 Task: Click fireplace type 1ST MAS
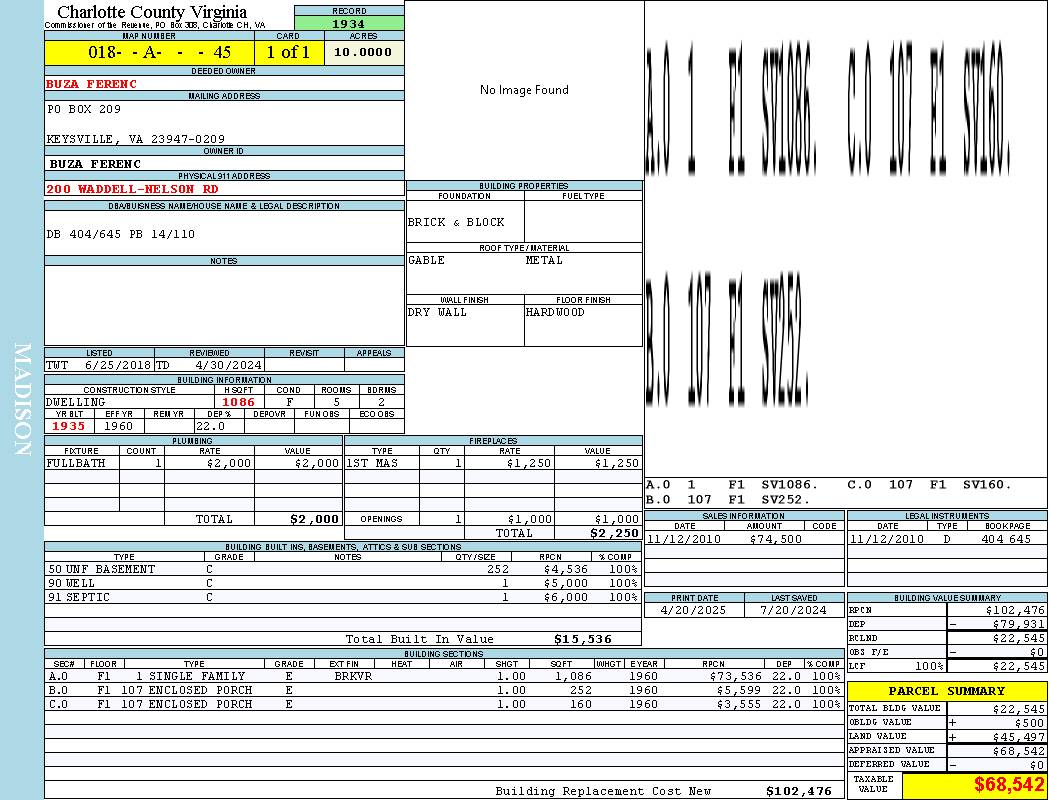click(372, 463)
